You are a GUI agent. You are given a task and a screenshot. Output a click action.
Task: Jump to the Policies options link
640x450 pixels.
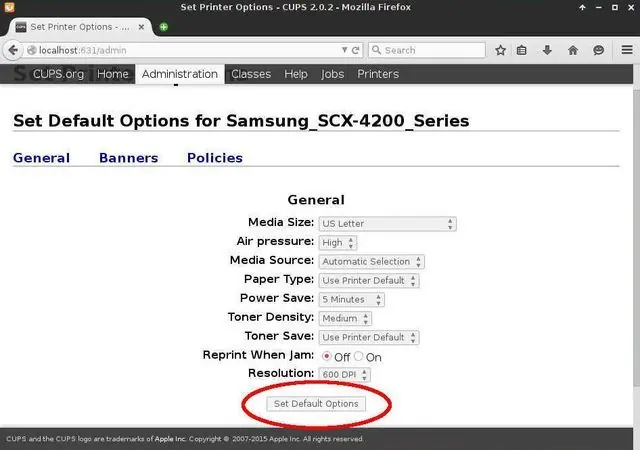[x=215, y=158]
